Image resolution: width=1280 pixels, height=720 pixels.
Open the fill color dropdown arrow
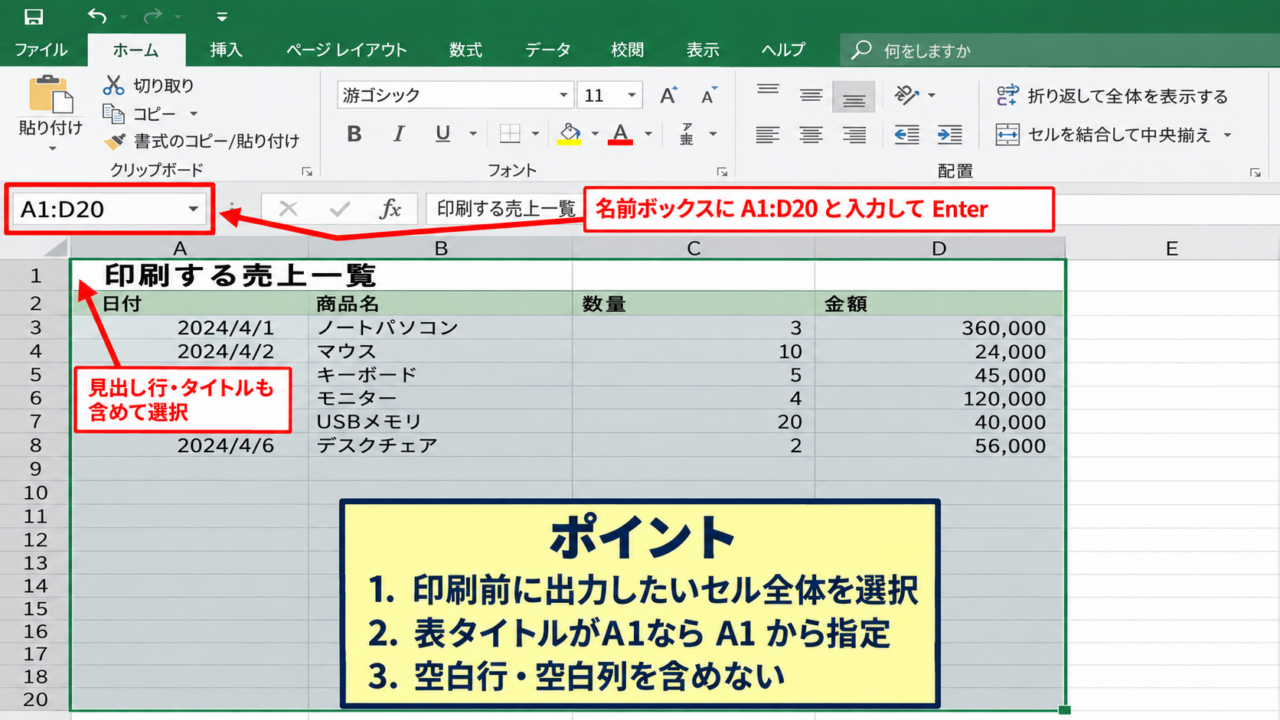point(595,134)
